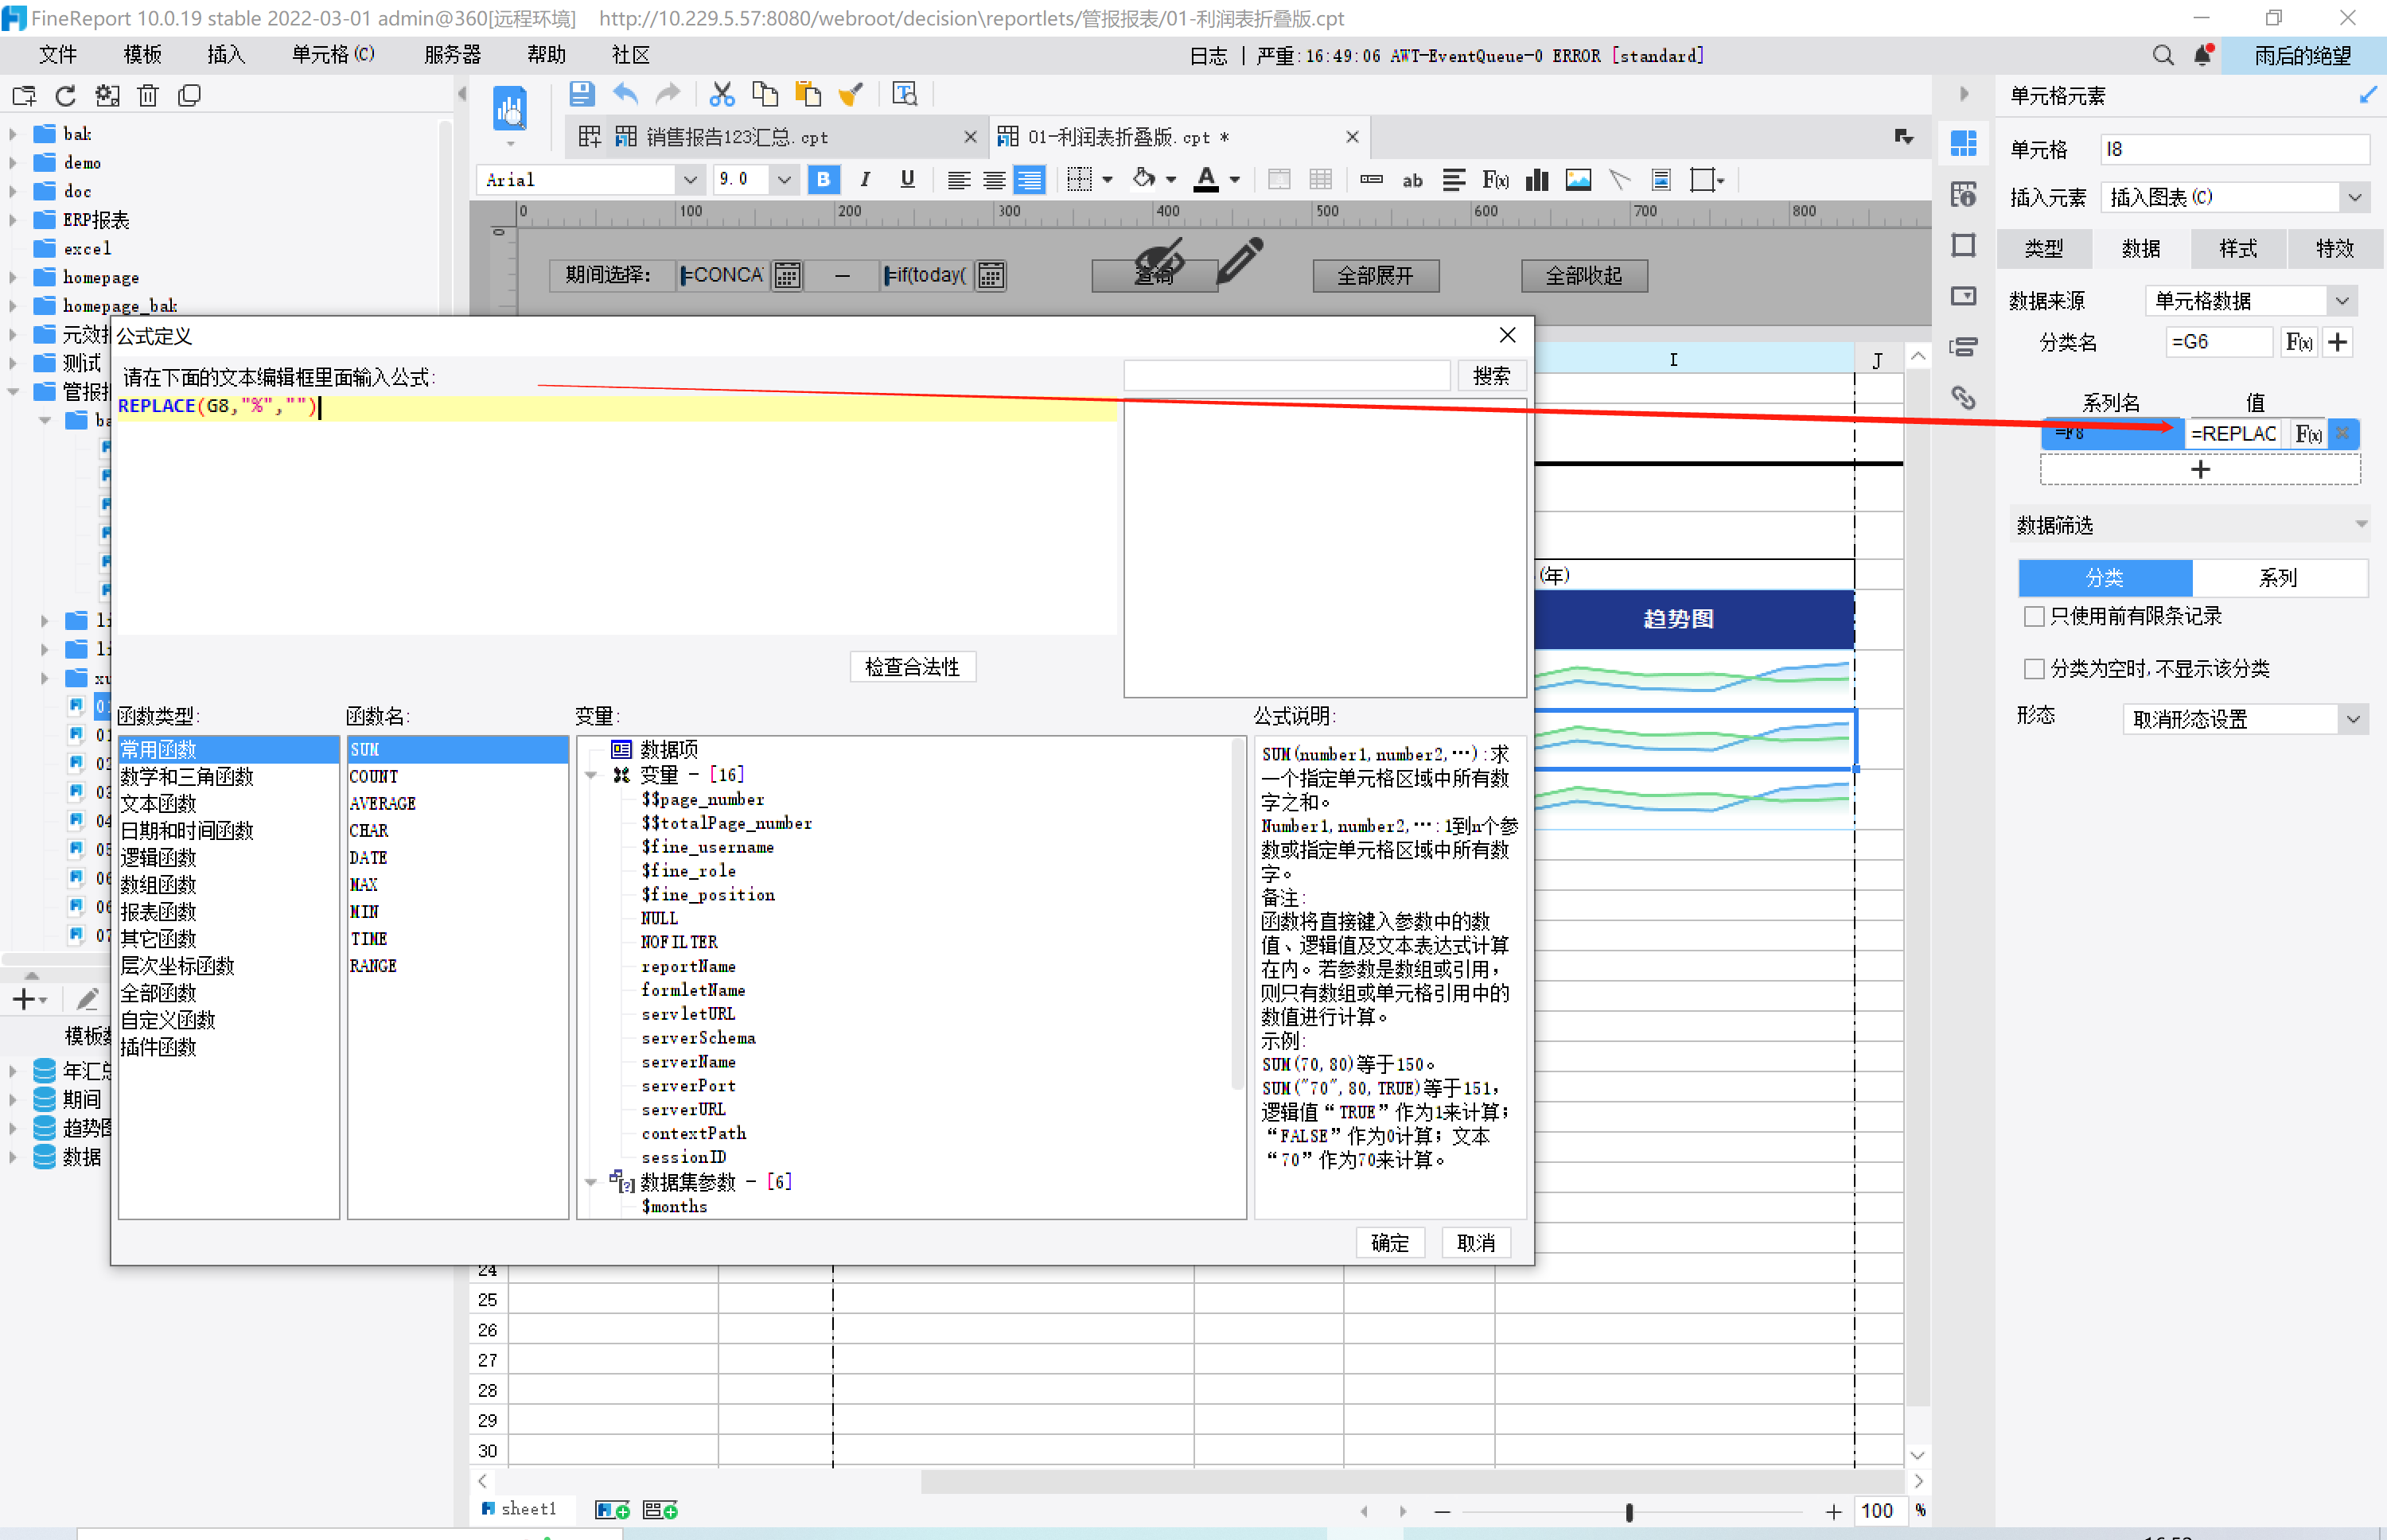The height and width of the screenshot is (1540, 2387).
Task: Open the font size 9.0 dropdown
Action: [x=784, y=180]
